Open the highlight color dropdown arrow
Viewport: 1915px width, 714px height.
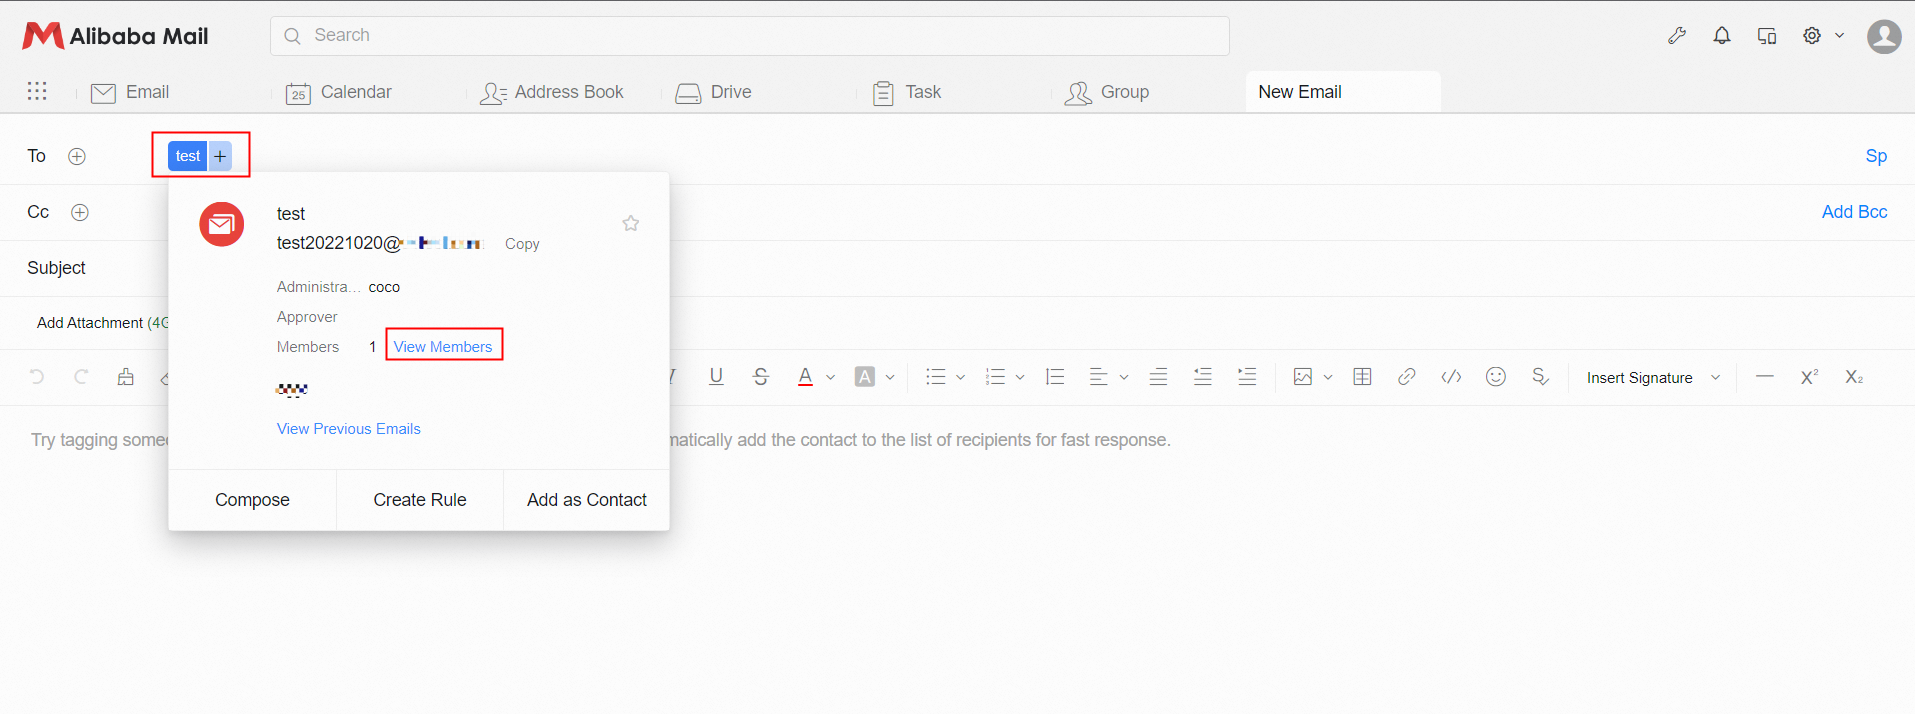[x=890, y=378]
